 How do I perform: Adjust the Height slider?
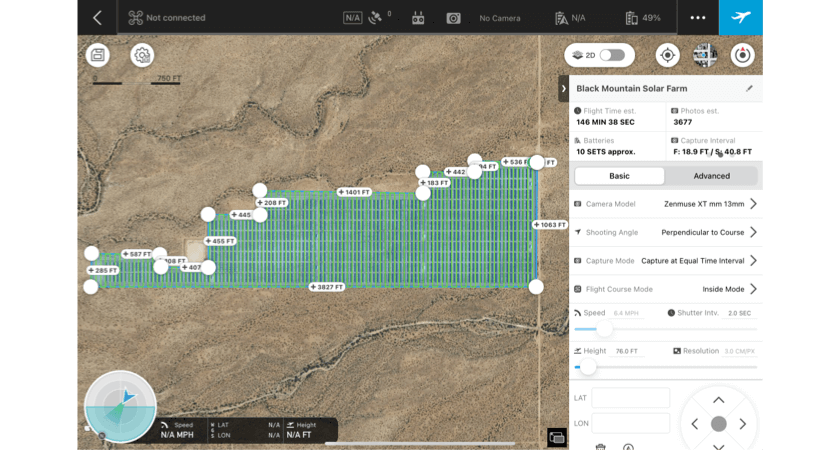click(x=588, y=367)
